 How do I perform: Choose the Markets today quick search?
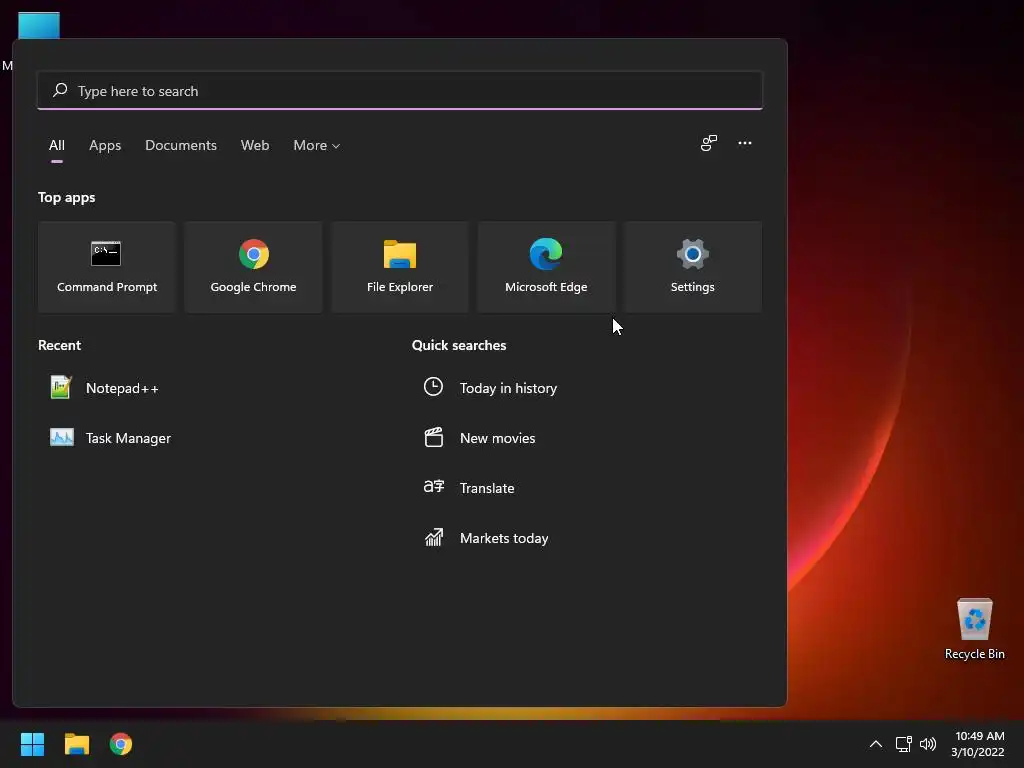coord(487,538)
